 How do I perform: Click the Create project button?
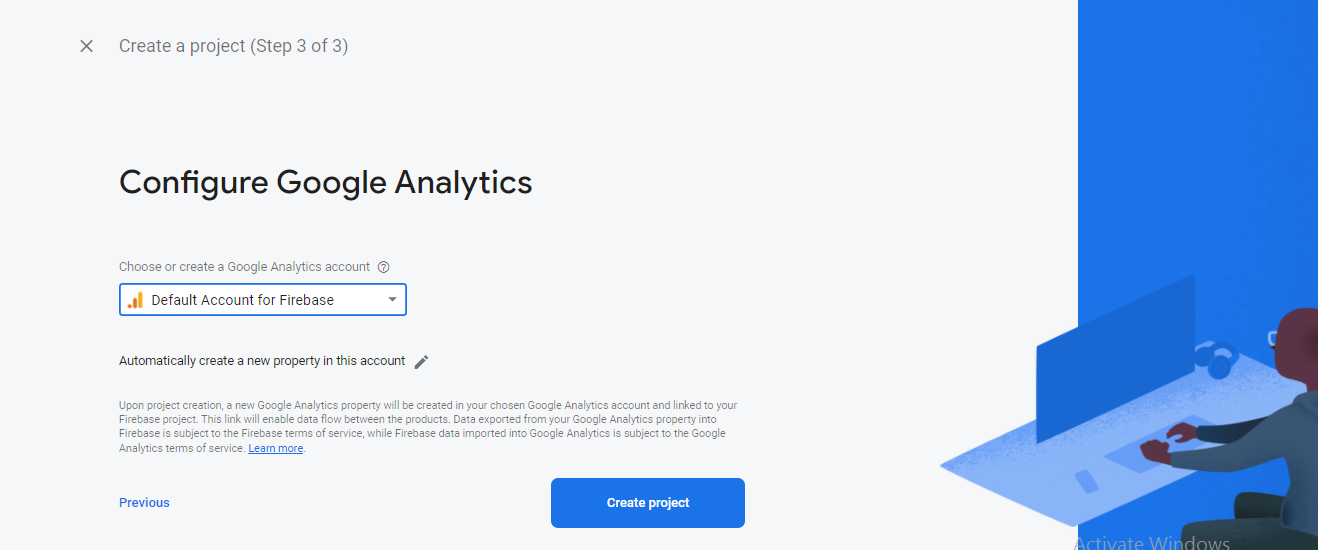[648, 503]
